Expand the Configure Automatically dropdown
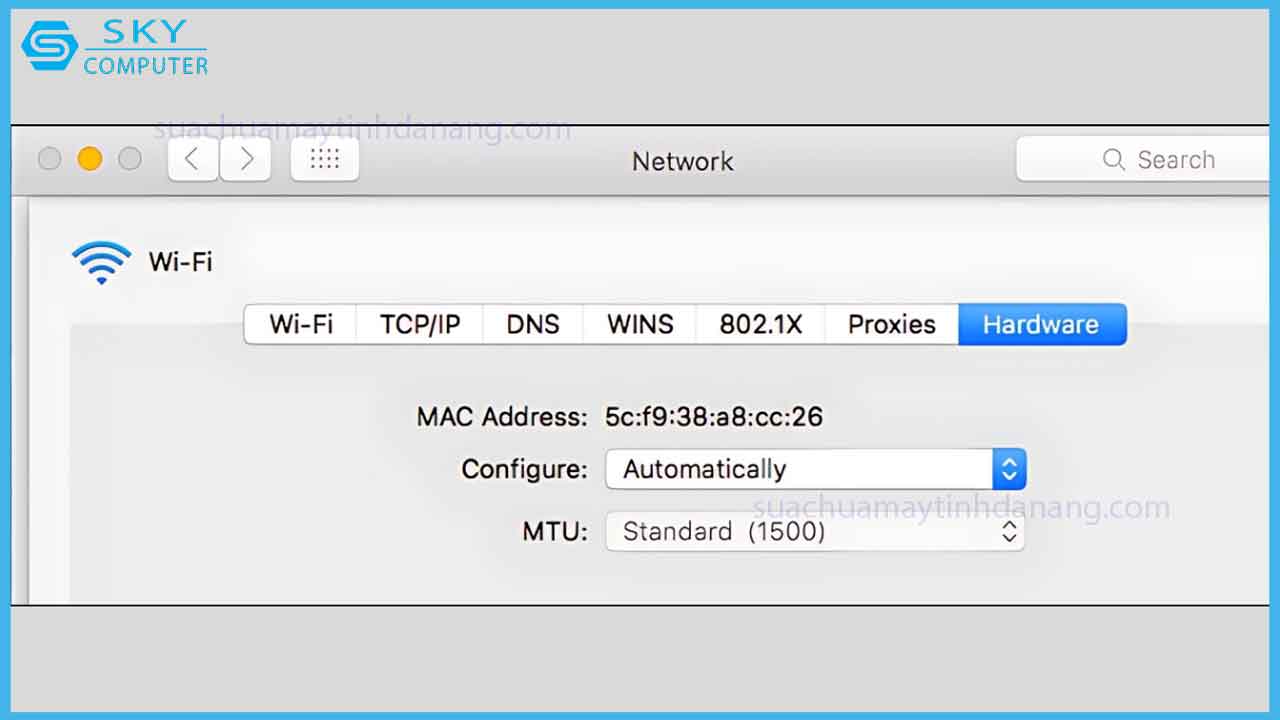Screen dimensions: 1280x720 tap(815, 469)
